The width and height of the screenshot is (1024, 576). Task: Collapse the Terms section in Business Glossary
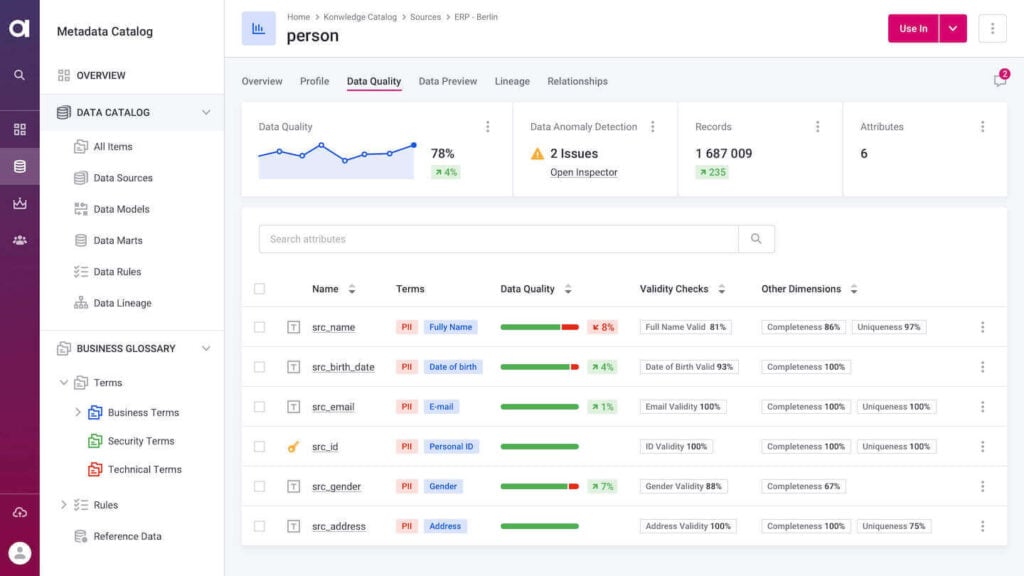(x=64, y=382)
